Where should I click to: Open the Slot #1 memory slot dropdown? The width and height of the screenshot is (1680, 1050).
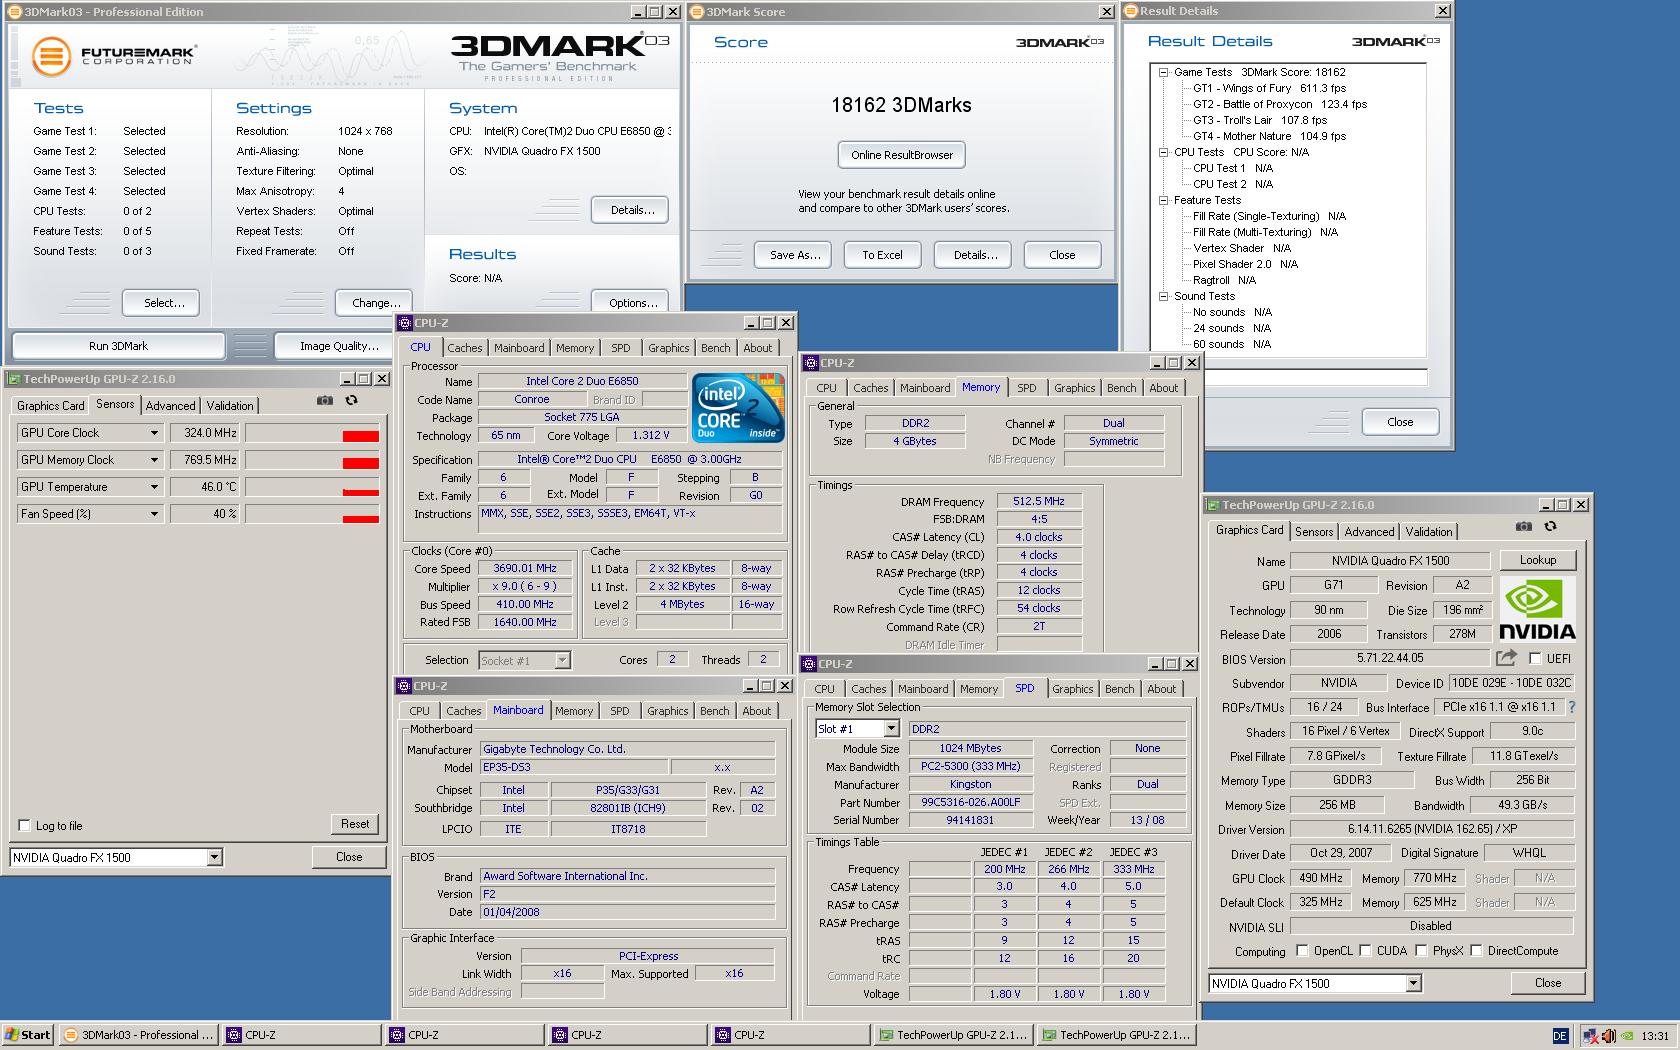(891, 729)
